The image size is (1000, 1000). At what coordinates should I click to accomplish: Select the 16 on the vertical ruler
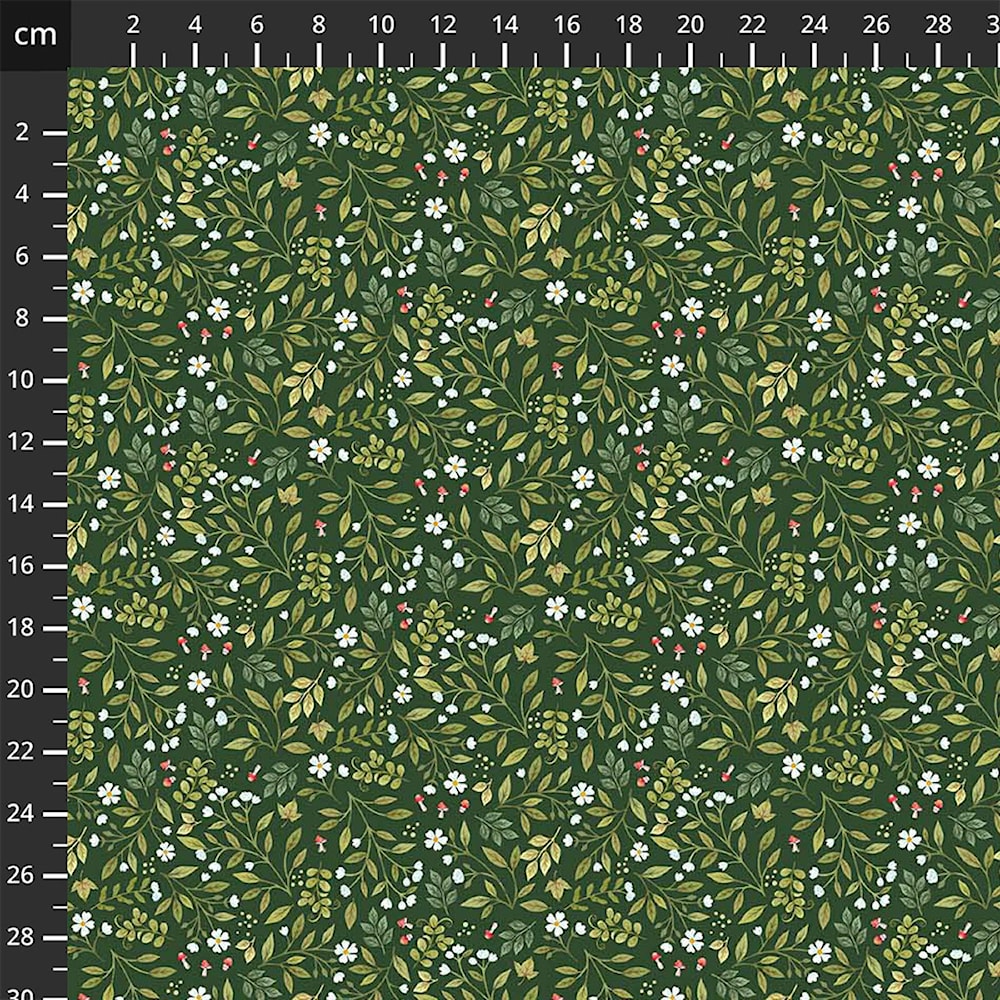pyautogui.click(x=20, y=566)
